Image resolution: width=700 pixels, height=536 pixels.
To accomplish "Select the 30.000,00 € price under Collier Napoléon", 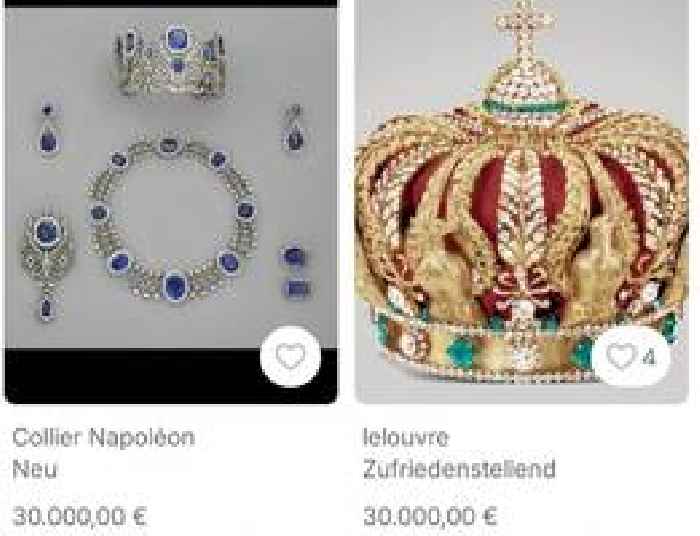I will [x=79, y=517].
